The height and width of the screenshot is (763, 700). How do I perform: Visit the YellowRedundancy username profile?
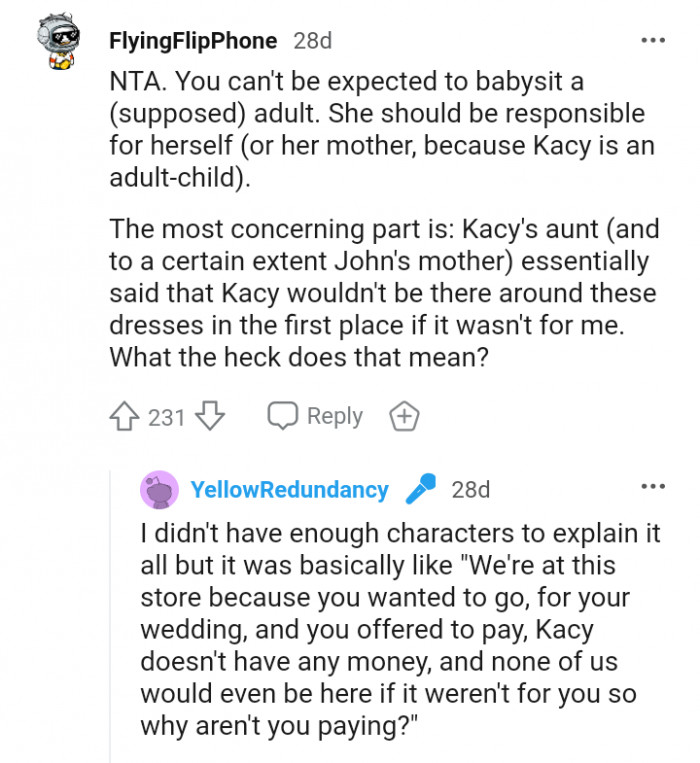[289, 490]
